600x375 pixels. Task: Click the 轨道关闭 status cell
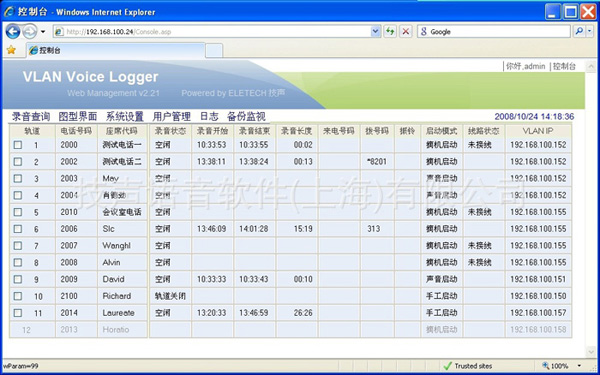tap(170, 296)
